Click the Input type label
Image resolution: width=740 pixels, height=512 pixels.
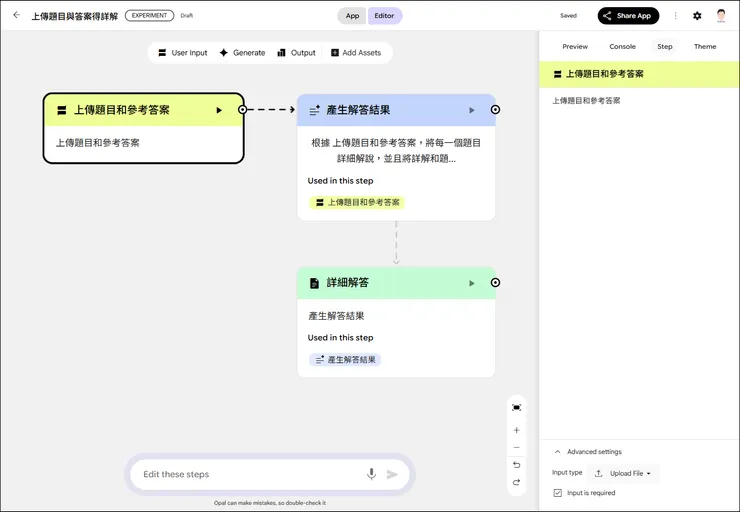coord(567,472)
